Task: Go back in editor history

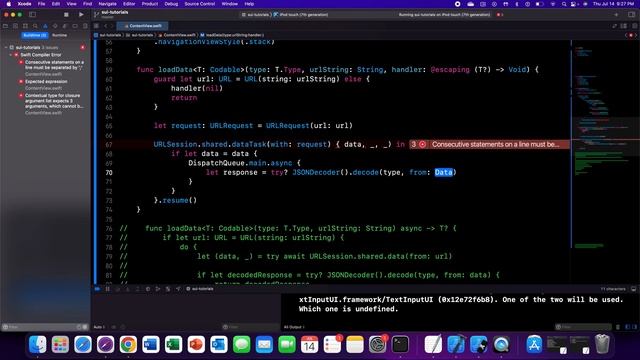Action: [x=105, y=26]
